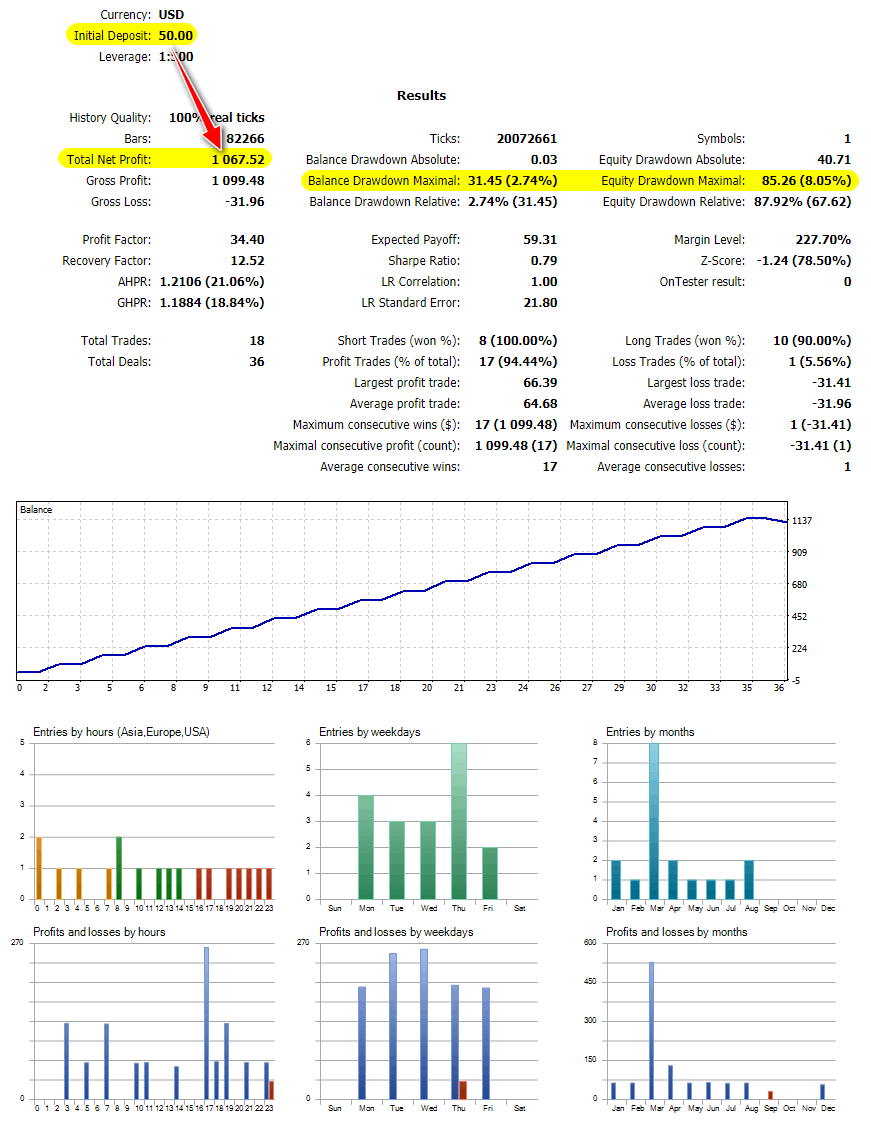The height and width of the screenshot is (1134, 871).
Task: Click the Recovery Factor value 12.52
Action: [247, 260]
